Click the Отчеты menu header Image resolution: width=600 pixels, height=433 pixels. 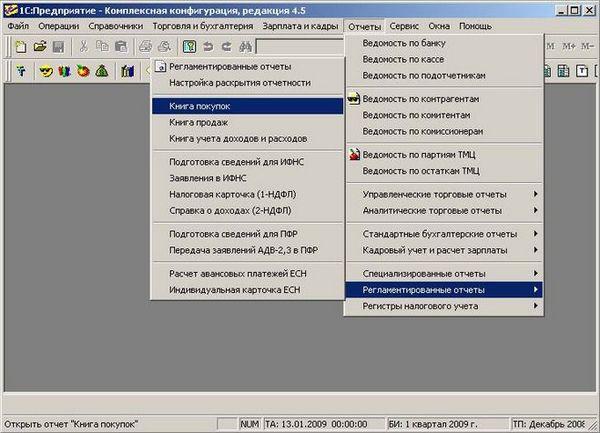tap(364, 26)
